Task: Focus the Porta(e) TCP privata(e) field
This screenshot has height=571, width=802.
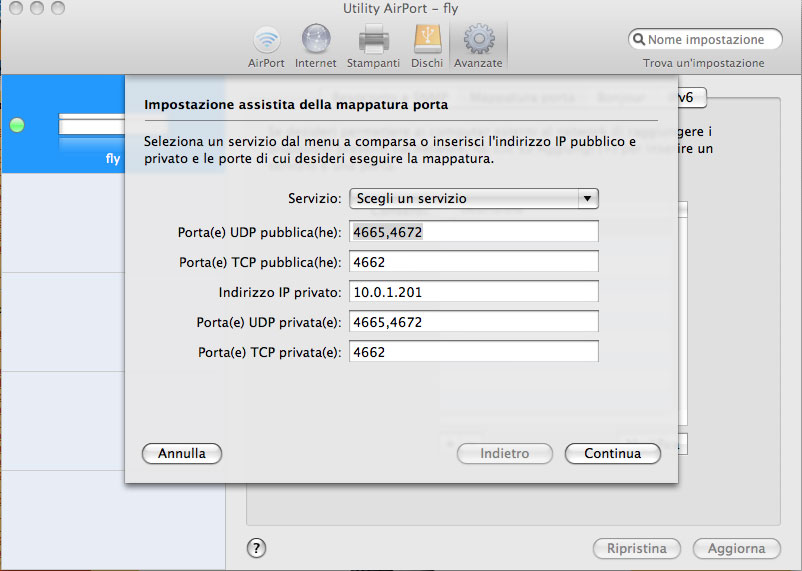Action: [x=474, y=352]
